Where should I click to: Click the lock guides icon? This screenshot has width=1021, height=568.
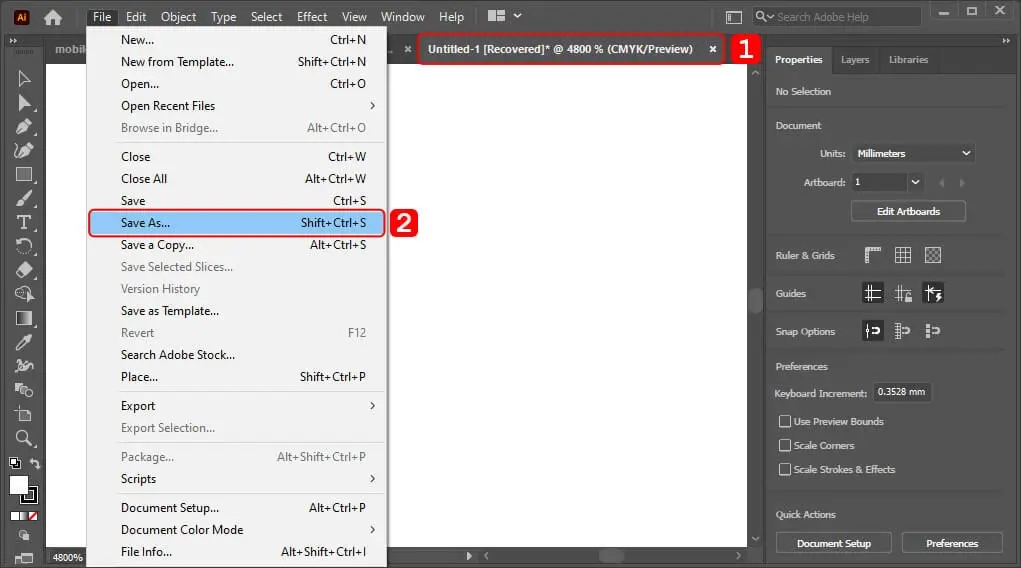coord(903,293)
